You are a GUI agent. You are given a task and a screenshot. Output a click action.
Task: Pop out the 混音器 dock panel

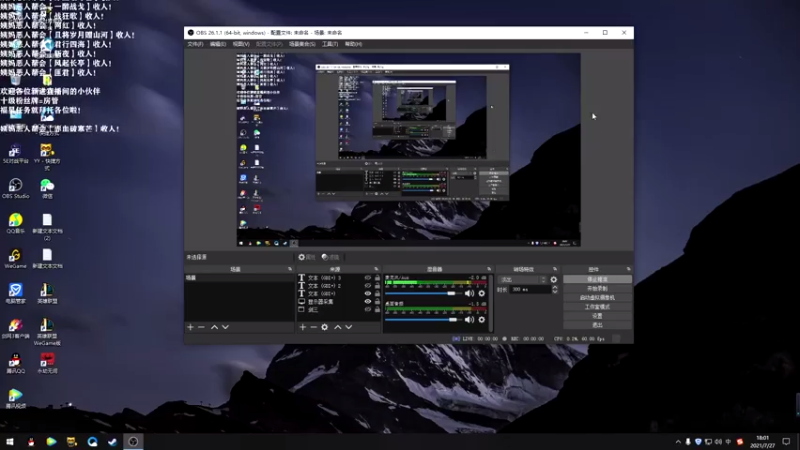(489, 269)
